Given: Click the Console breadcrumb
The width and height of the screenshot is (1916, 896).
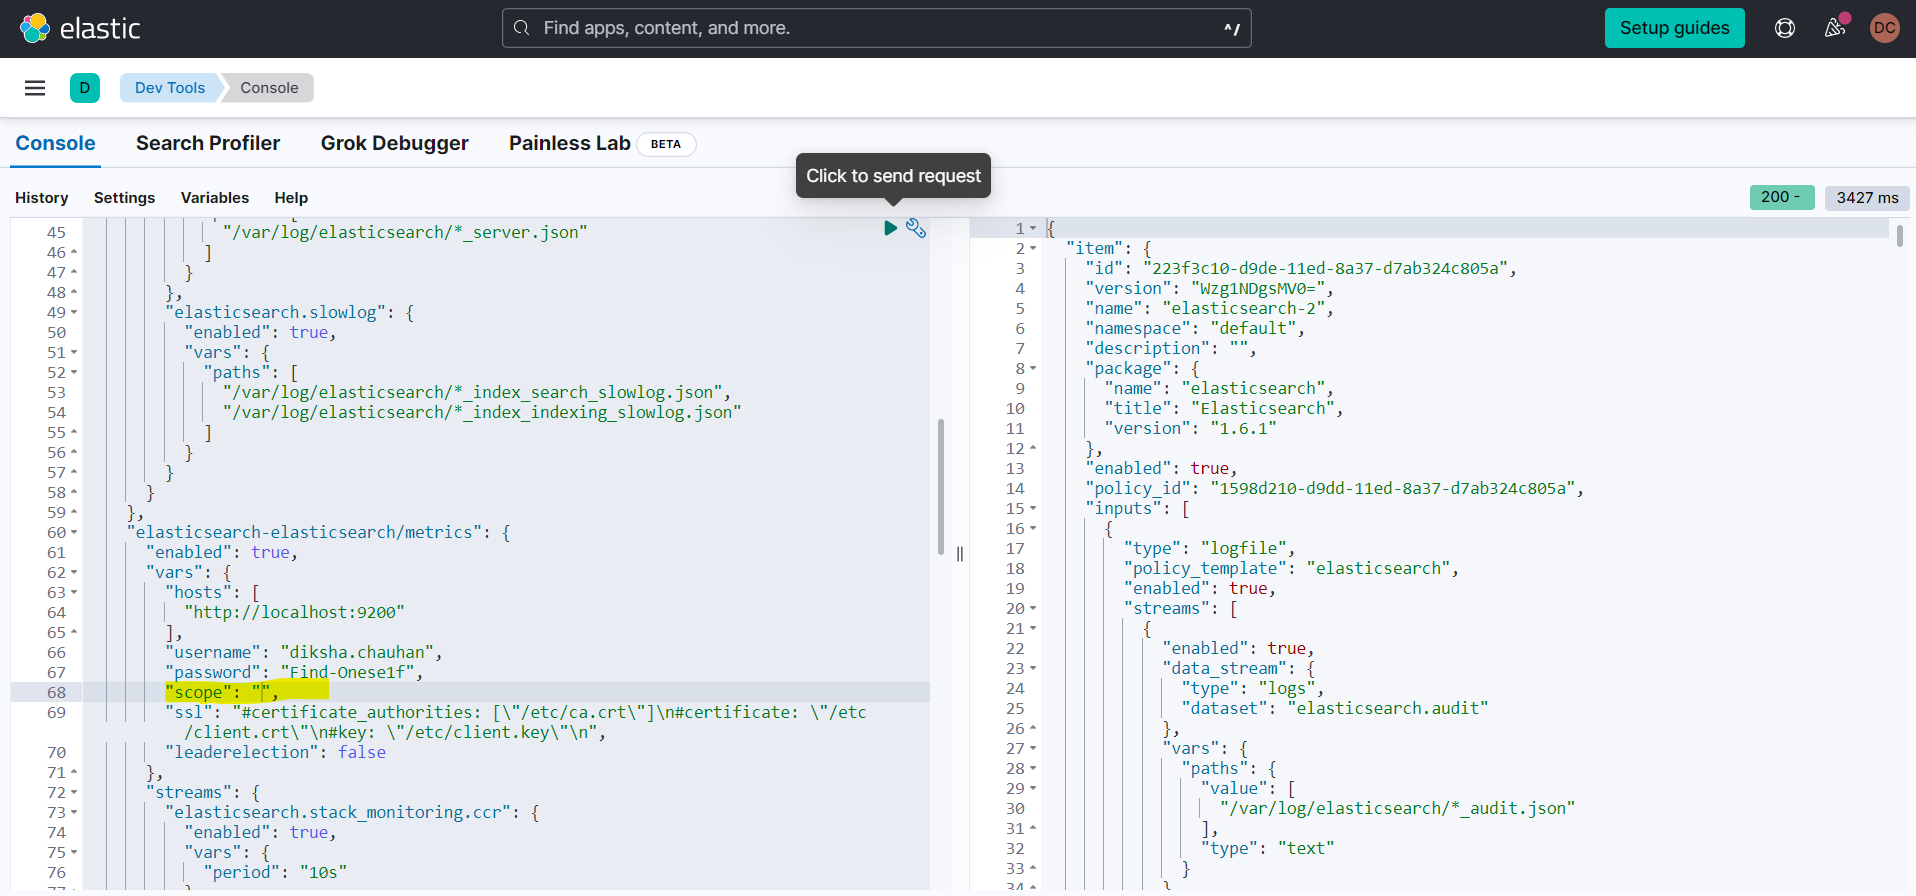Looking at the screenshot, I should 269,88.
